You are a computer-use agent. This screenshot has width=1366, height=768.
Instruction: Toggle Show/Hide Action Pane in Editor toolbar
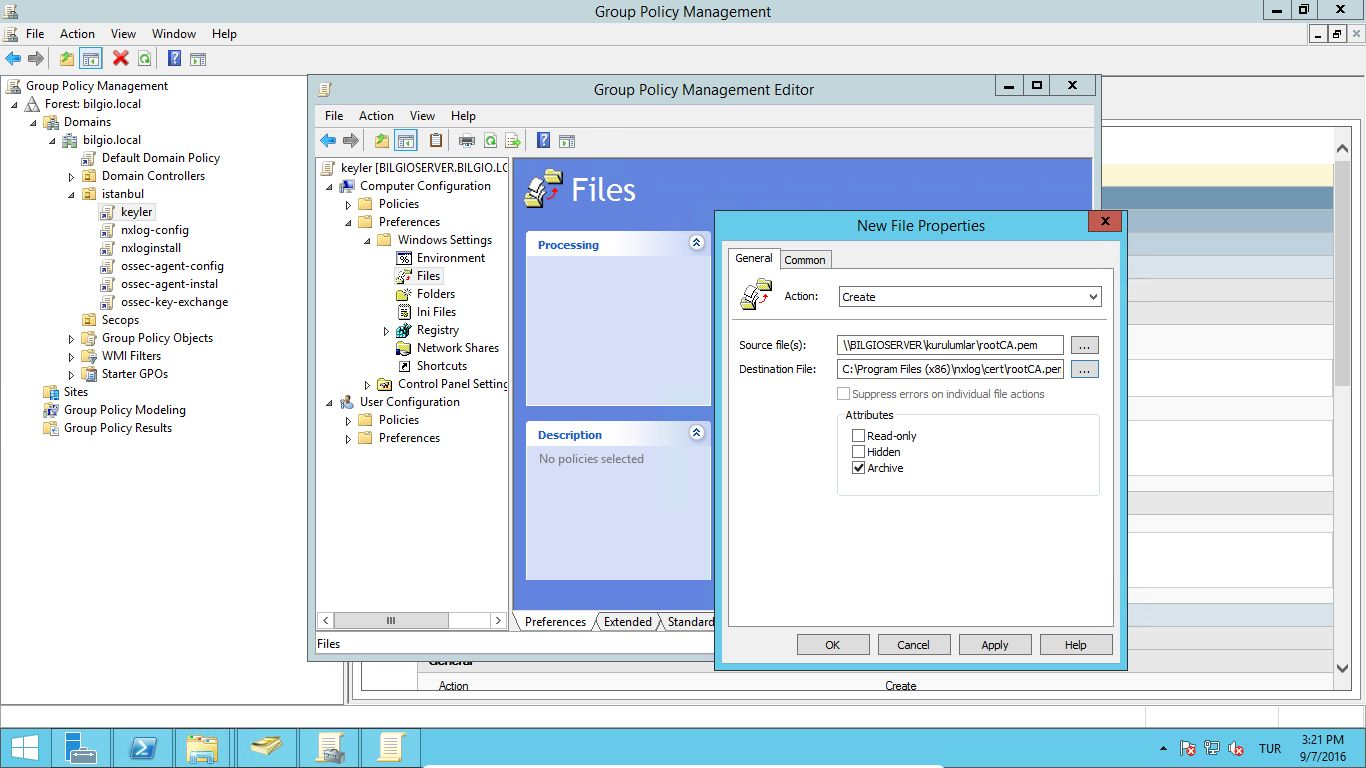coord(567,141)
